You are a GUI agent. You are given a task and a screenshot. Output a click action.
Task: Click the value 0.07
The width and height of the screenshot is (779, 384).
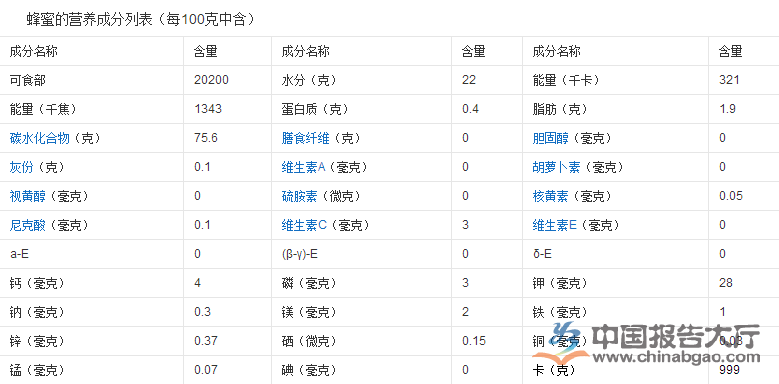coord(206,371)
